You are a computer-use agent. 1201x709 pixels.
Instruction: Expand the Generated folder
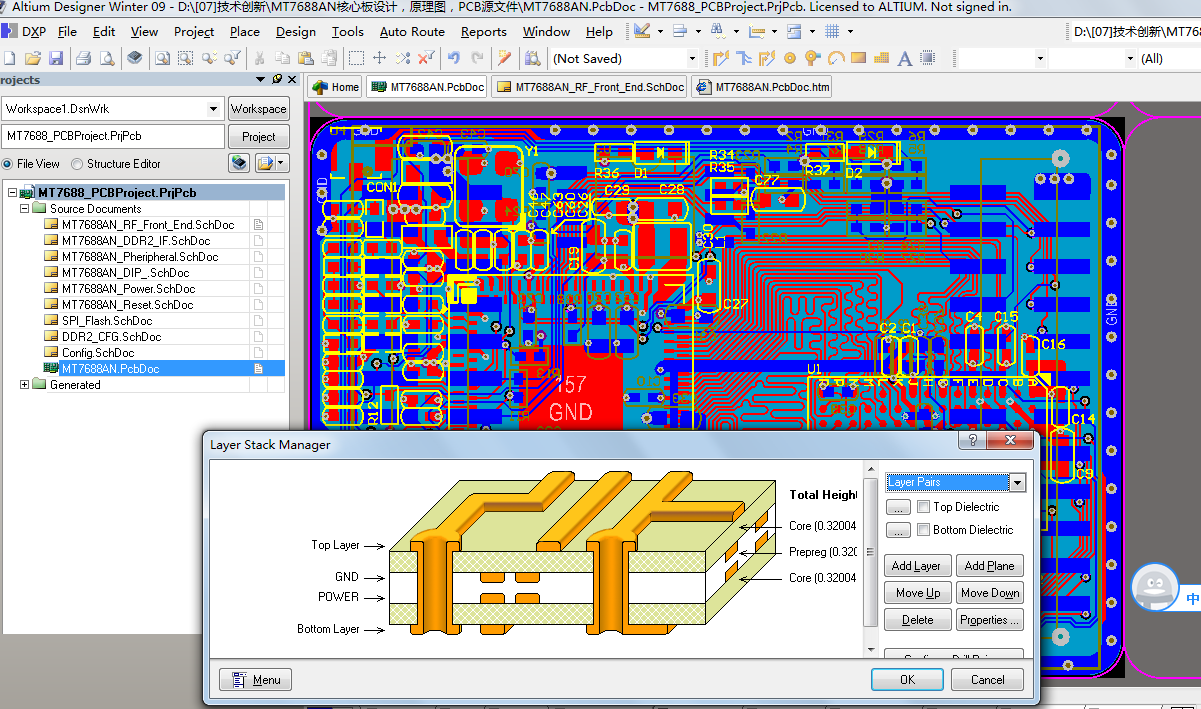click(x=25, y=385)
